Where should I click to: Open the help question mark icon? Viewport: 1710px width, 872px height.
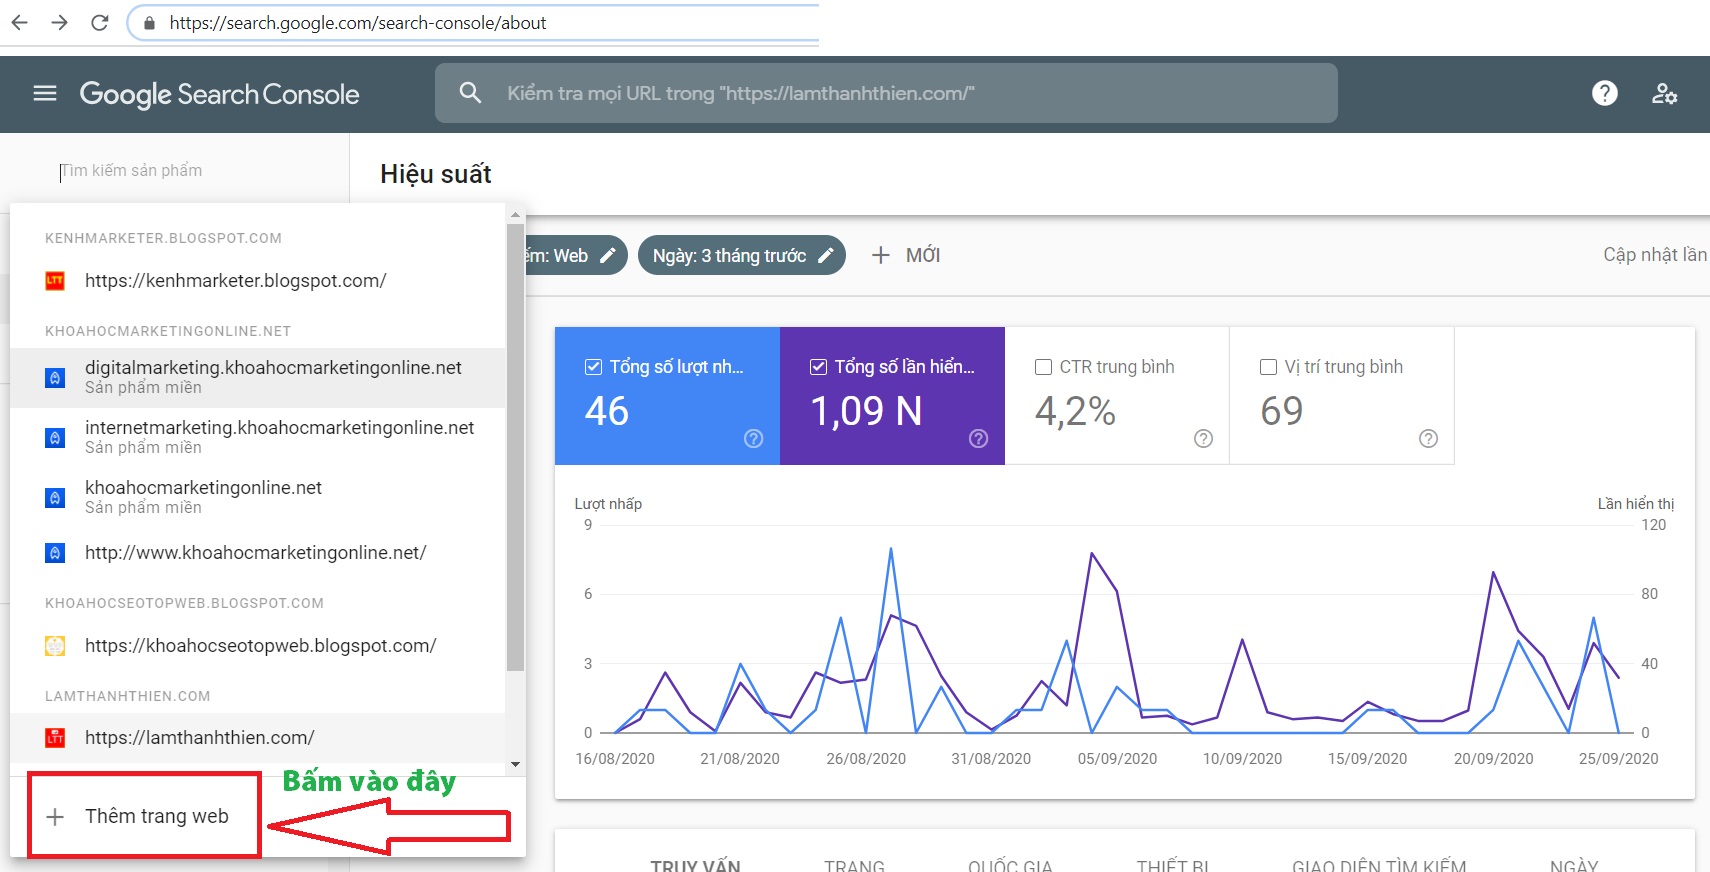1604,93
